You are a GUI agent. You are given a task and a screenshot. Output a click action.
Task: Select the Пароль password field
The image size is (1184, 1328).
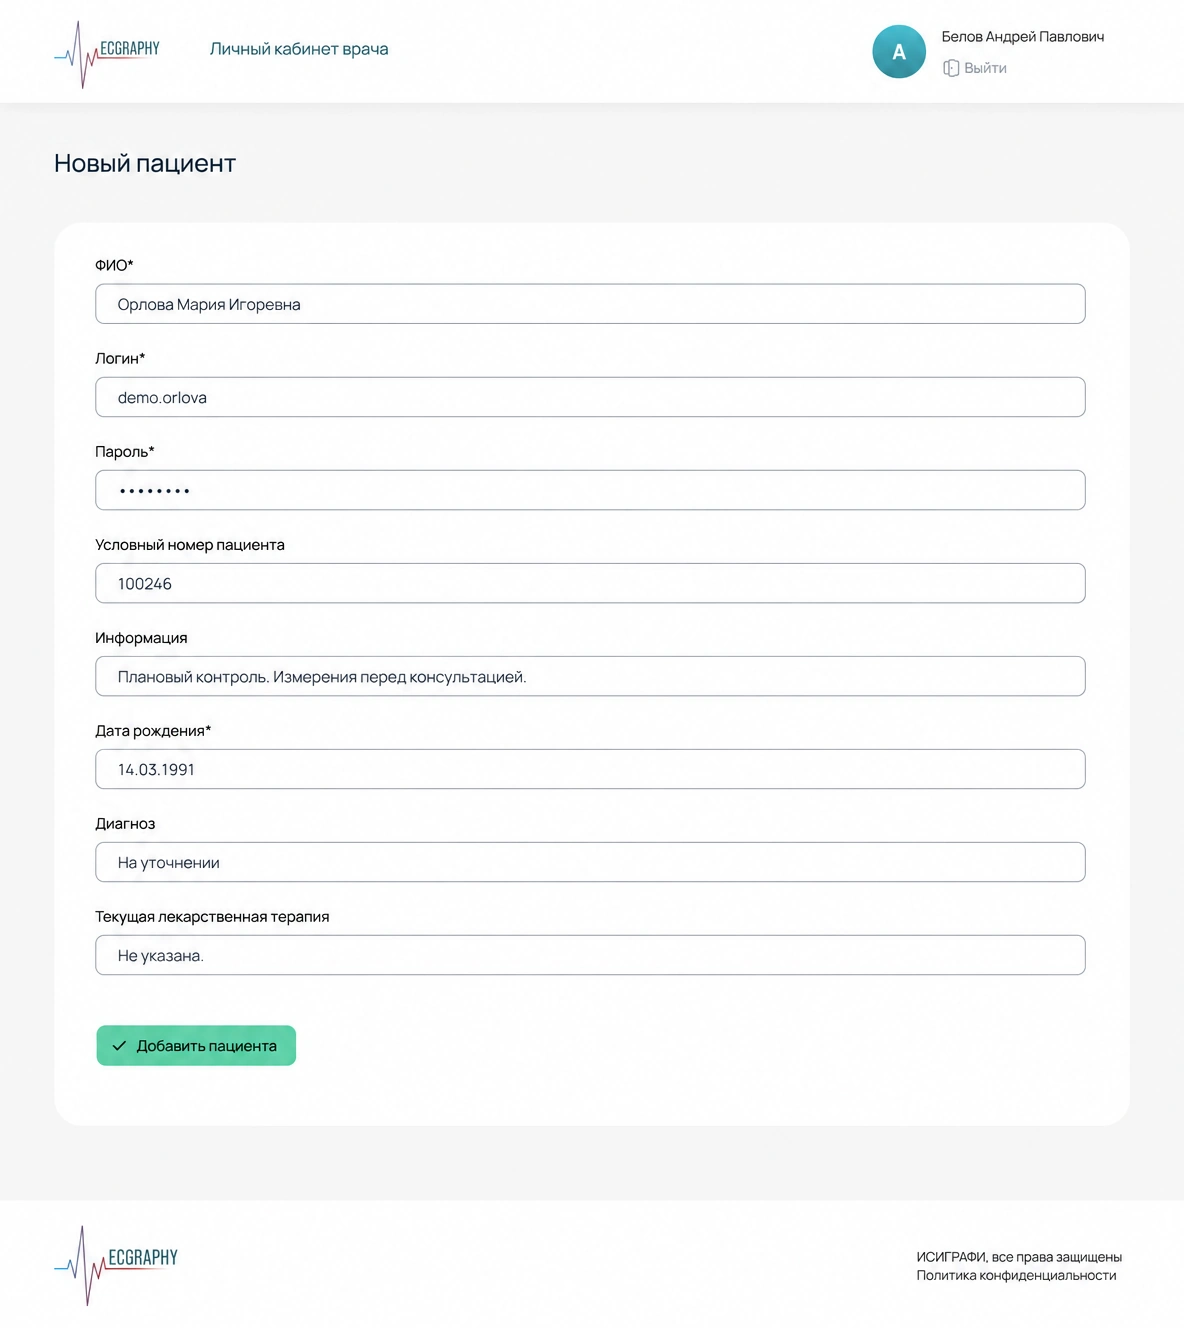point(590,490)
